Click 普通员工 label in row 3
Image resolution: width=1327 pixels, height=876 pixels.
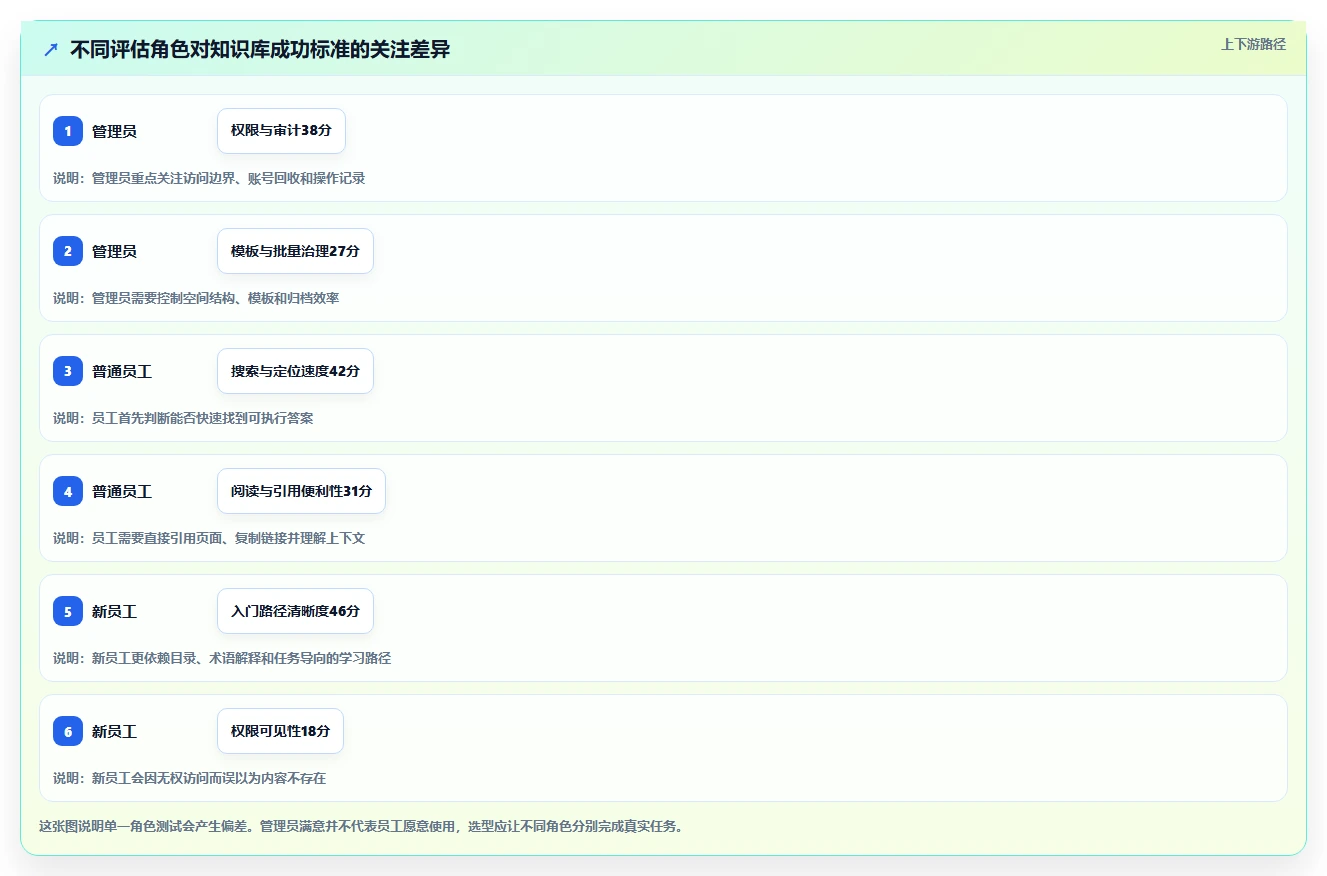click(122, 371)
